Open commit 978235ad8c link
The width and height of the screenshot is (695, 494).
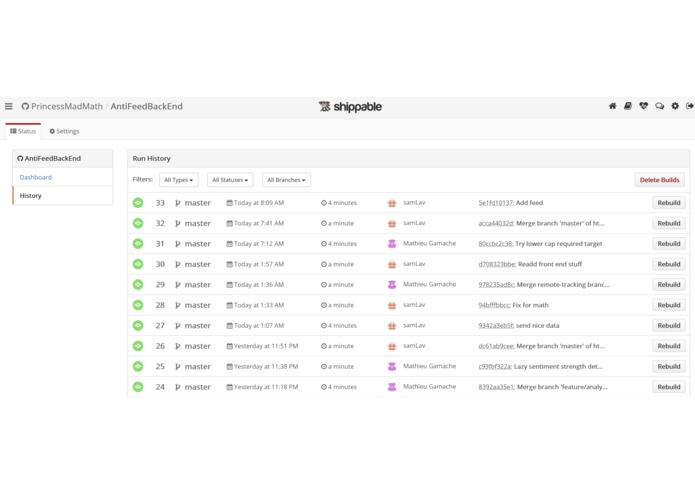click(497, 284)
